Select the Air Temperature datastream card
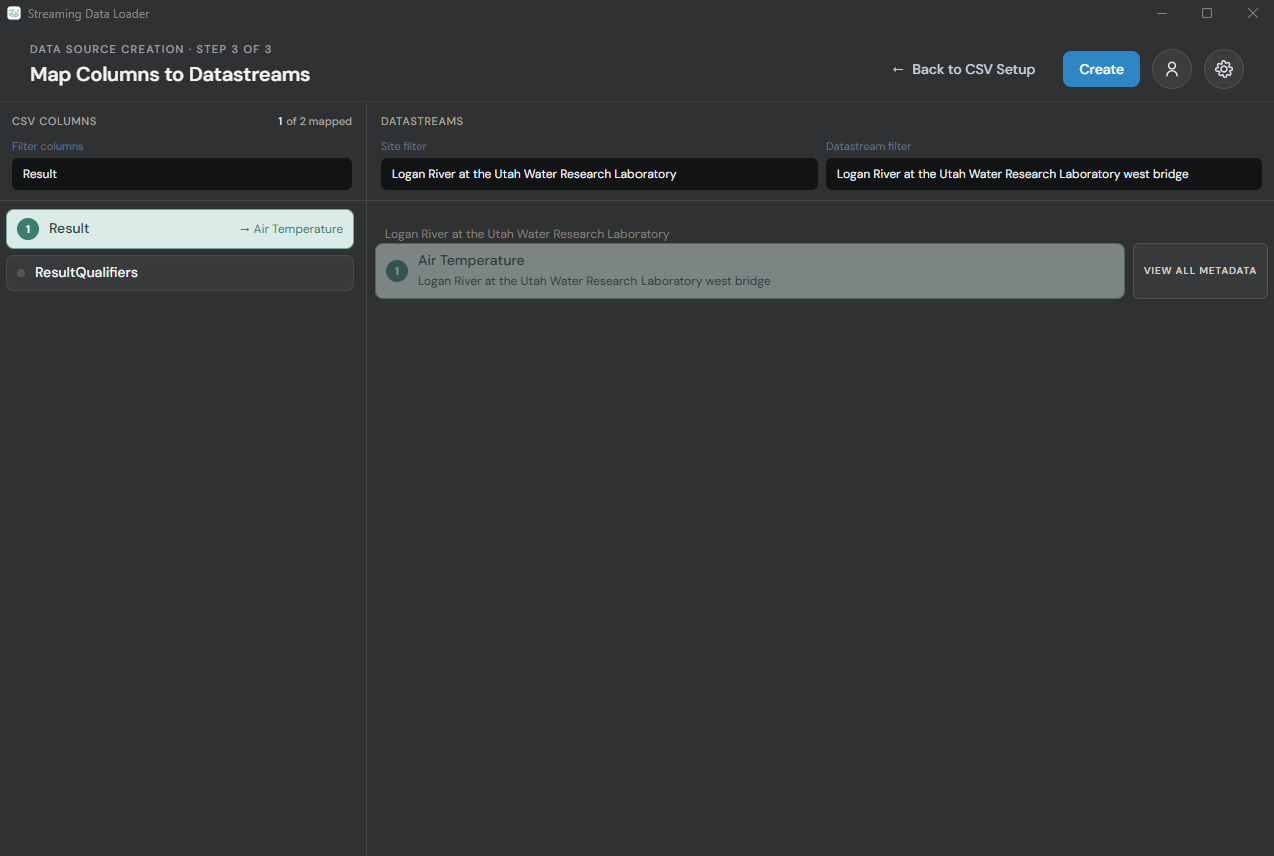This screenshot has width=1274, height=856. point(750,271)
